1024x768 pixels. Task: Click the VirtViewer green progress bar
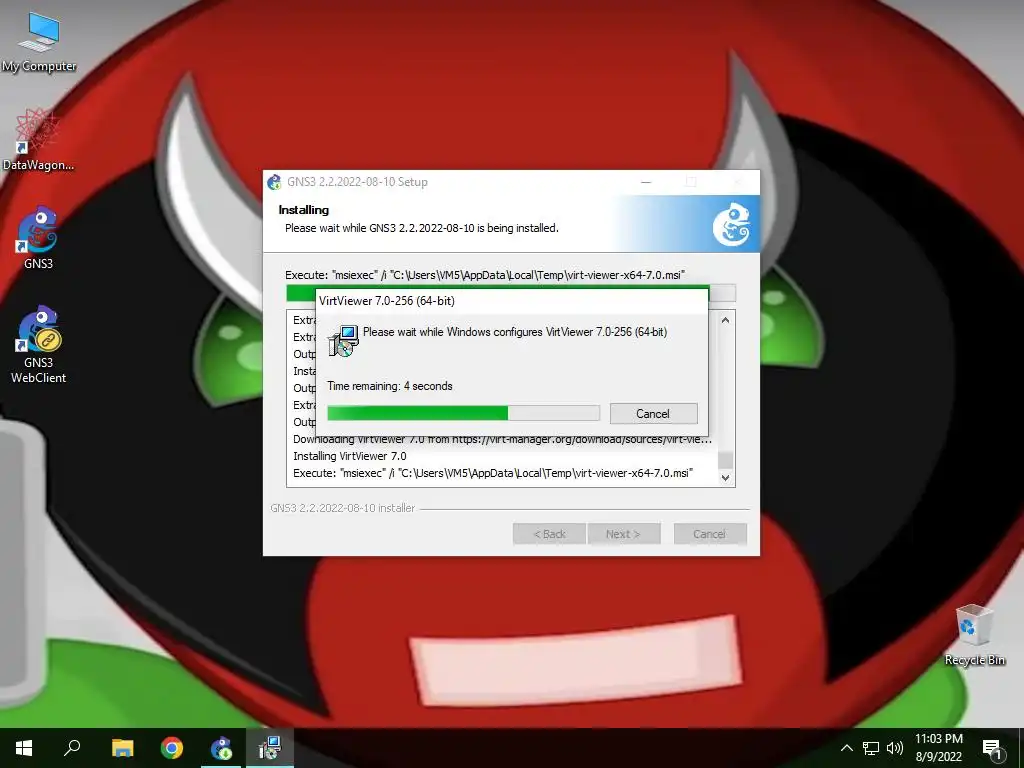pos(463,413)
